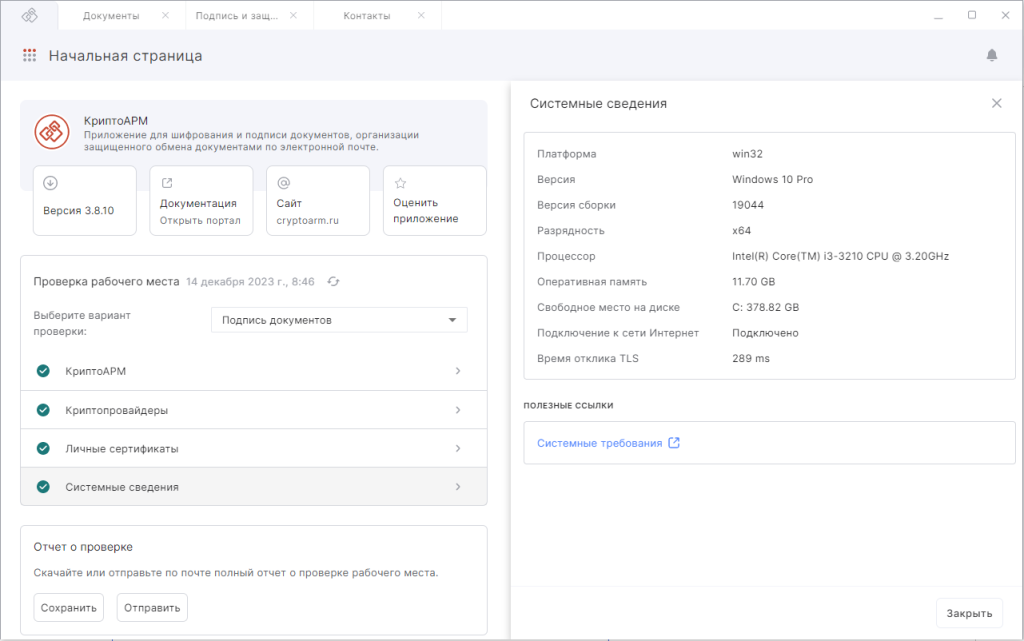
Task: Switch to the Подпись и защ... tab
Action: (236, 16)
